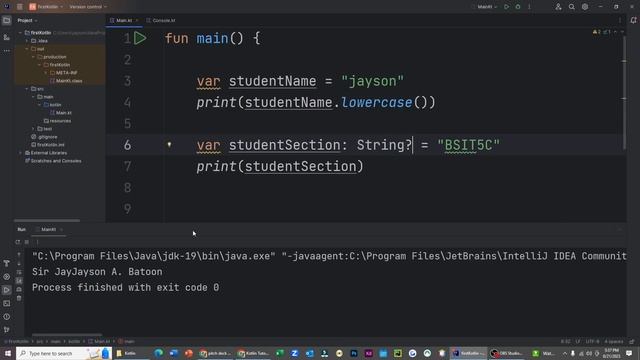This screenshot has width=640, height=360.
Task: Switch to Main.kt editor tab
Action: coord(124,20)
